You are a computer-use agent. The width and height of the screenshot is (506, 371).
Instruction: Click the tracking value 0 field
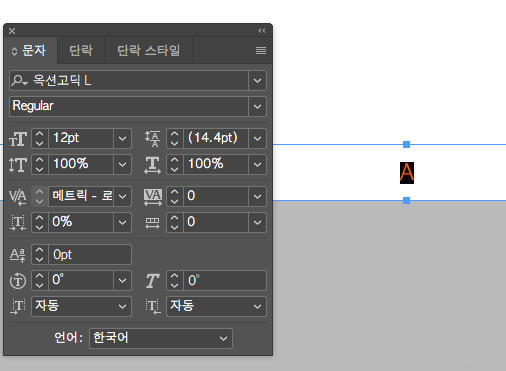tap(216, 196)
